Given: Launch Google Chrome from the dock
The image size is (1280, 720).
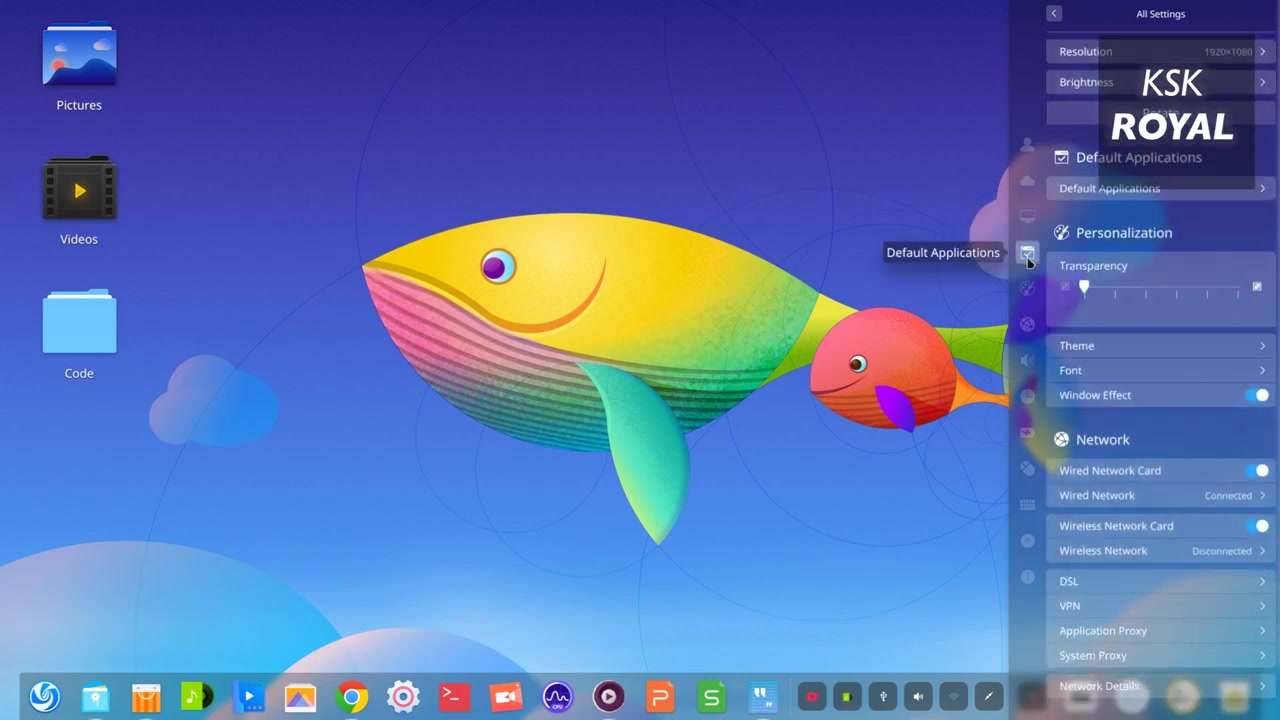Looking at the screenshot, I should point(352,696).
